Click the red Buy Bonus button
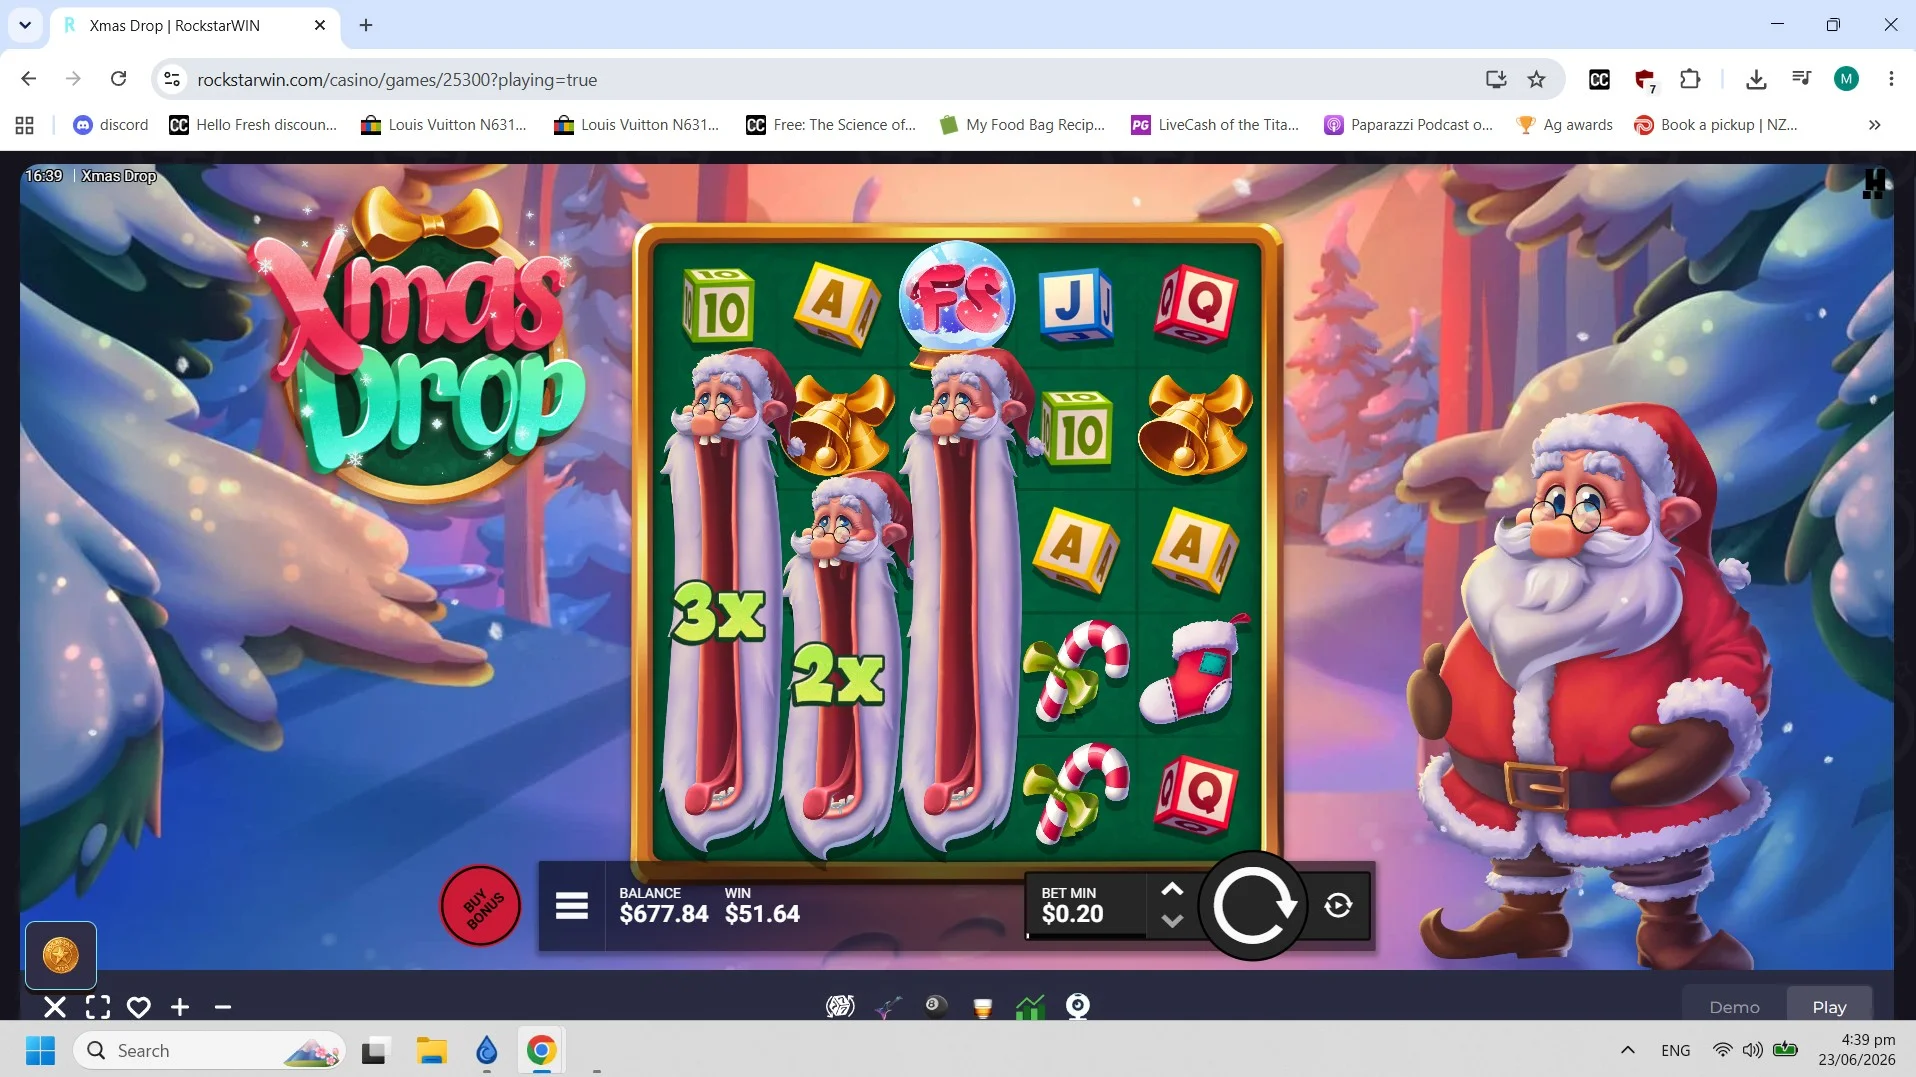 [481, 906]
